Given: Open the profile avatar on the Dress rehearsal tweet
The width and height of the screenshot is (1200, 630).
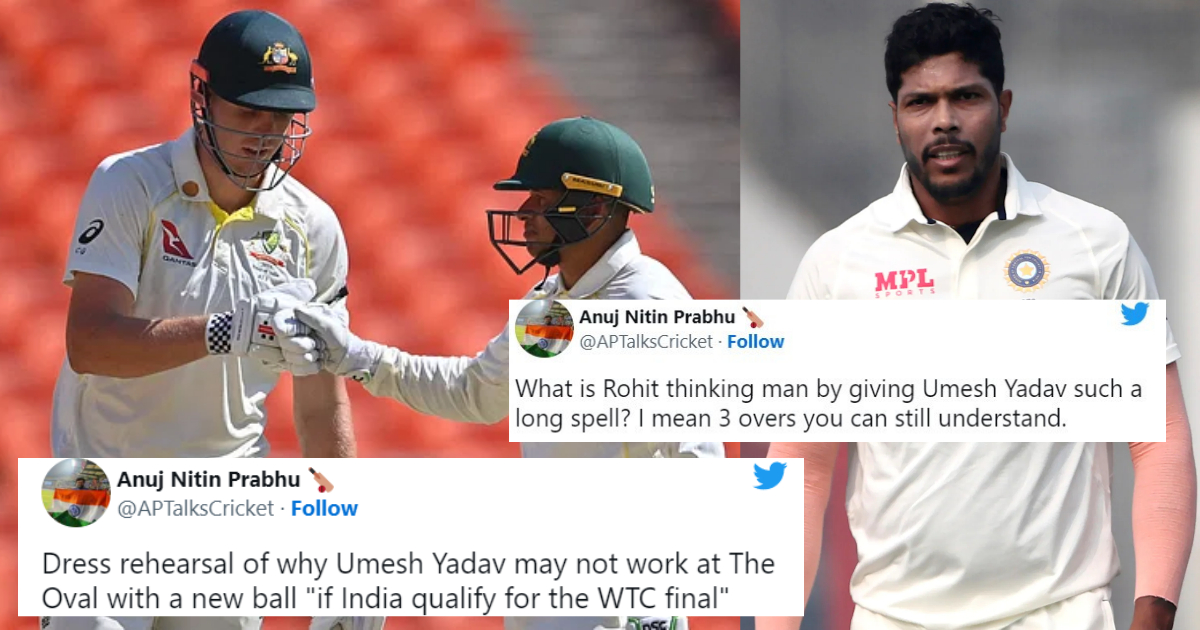Looking at the screenshot, I should click(x=76, y=493).
